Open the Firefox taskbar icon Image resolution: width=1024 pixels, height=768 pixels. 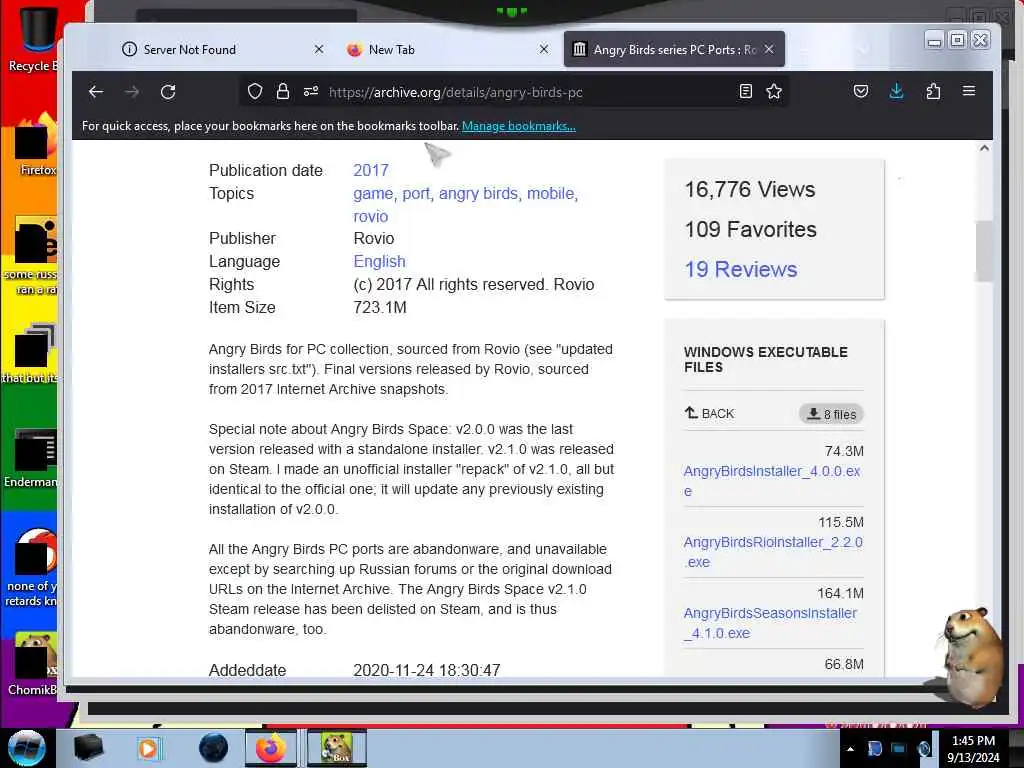point(270,748)
